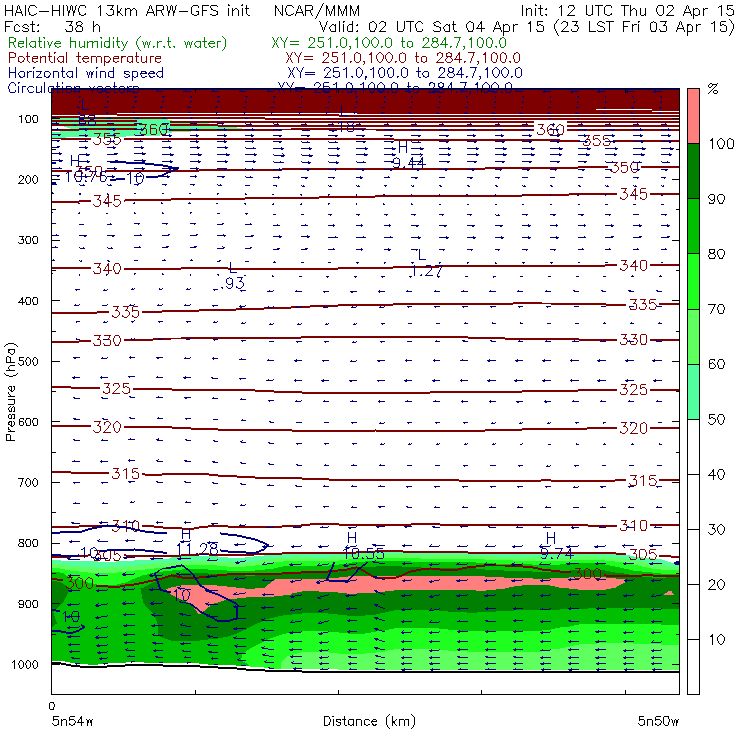Click the blue 'Horizontal wind speed' legend entry
740x740 pixels.
click(x=86, y=73)
